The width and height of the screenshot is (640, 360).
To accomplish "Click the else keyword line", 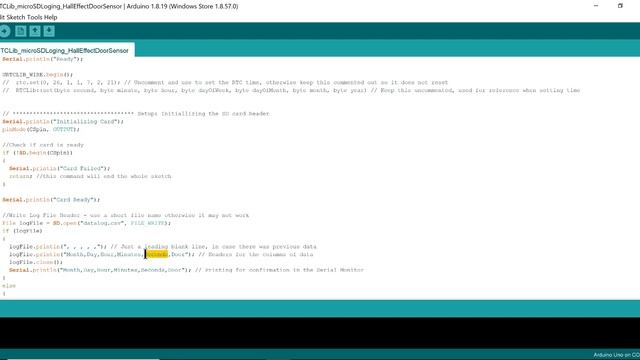I will (x=9, y=286).
